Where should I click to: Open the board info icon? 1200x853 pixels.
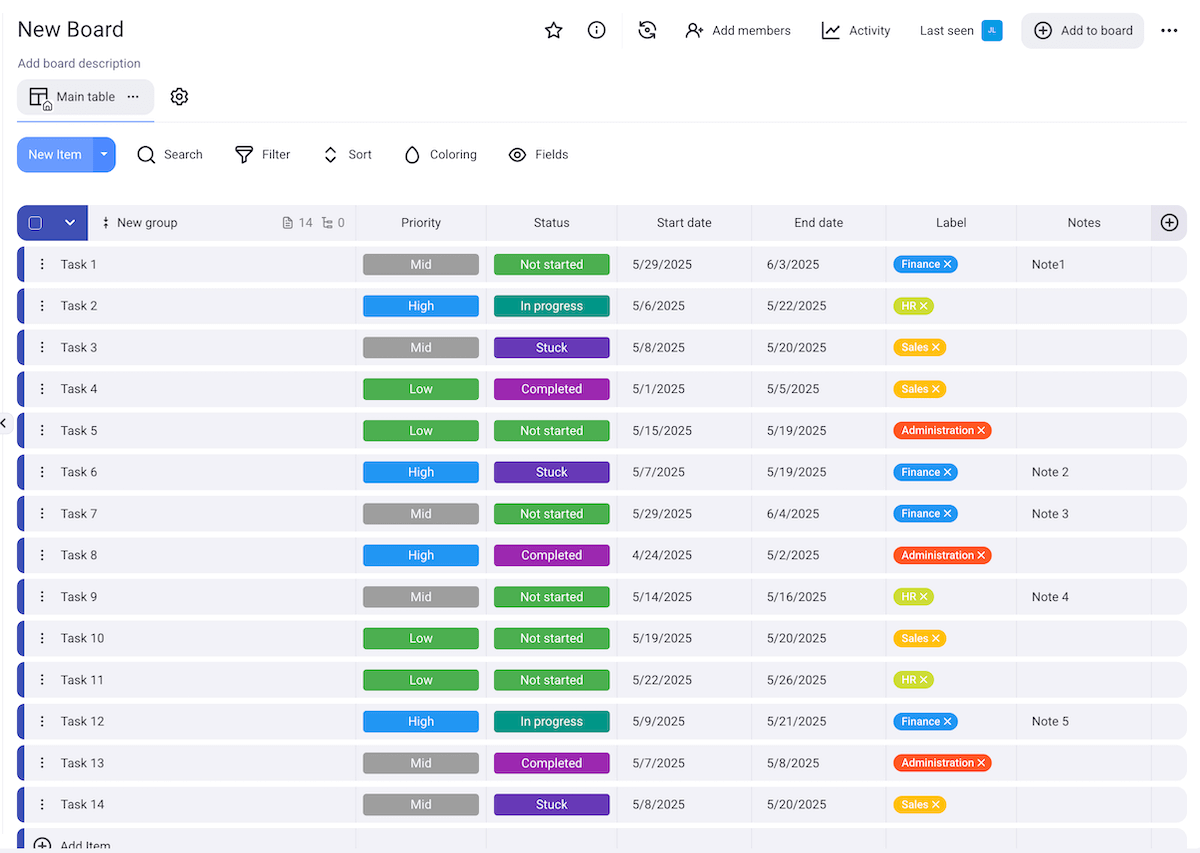point(597,30)
